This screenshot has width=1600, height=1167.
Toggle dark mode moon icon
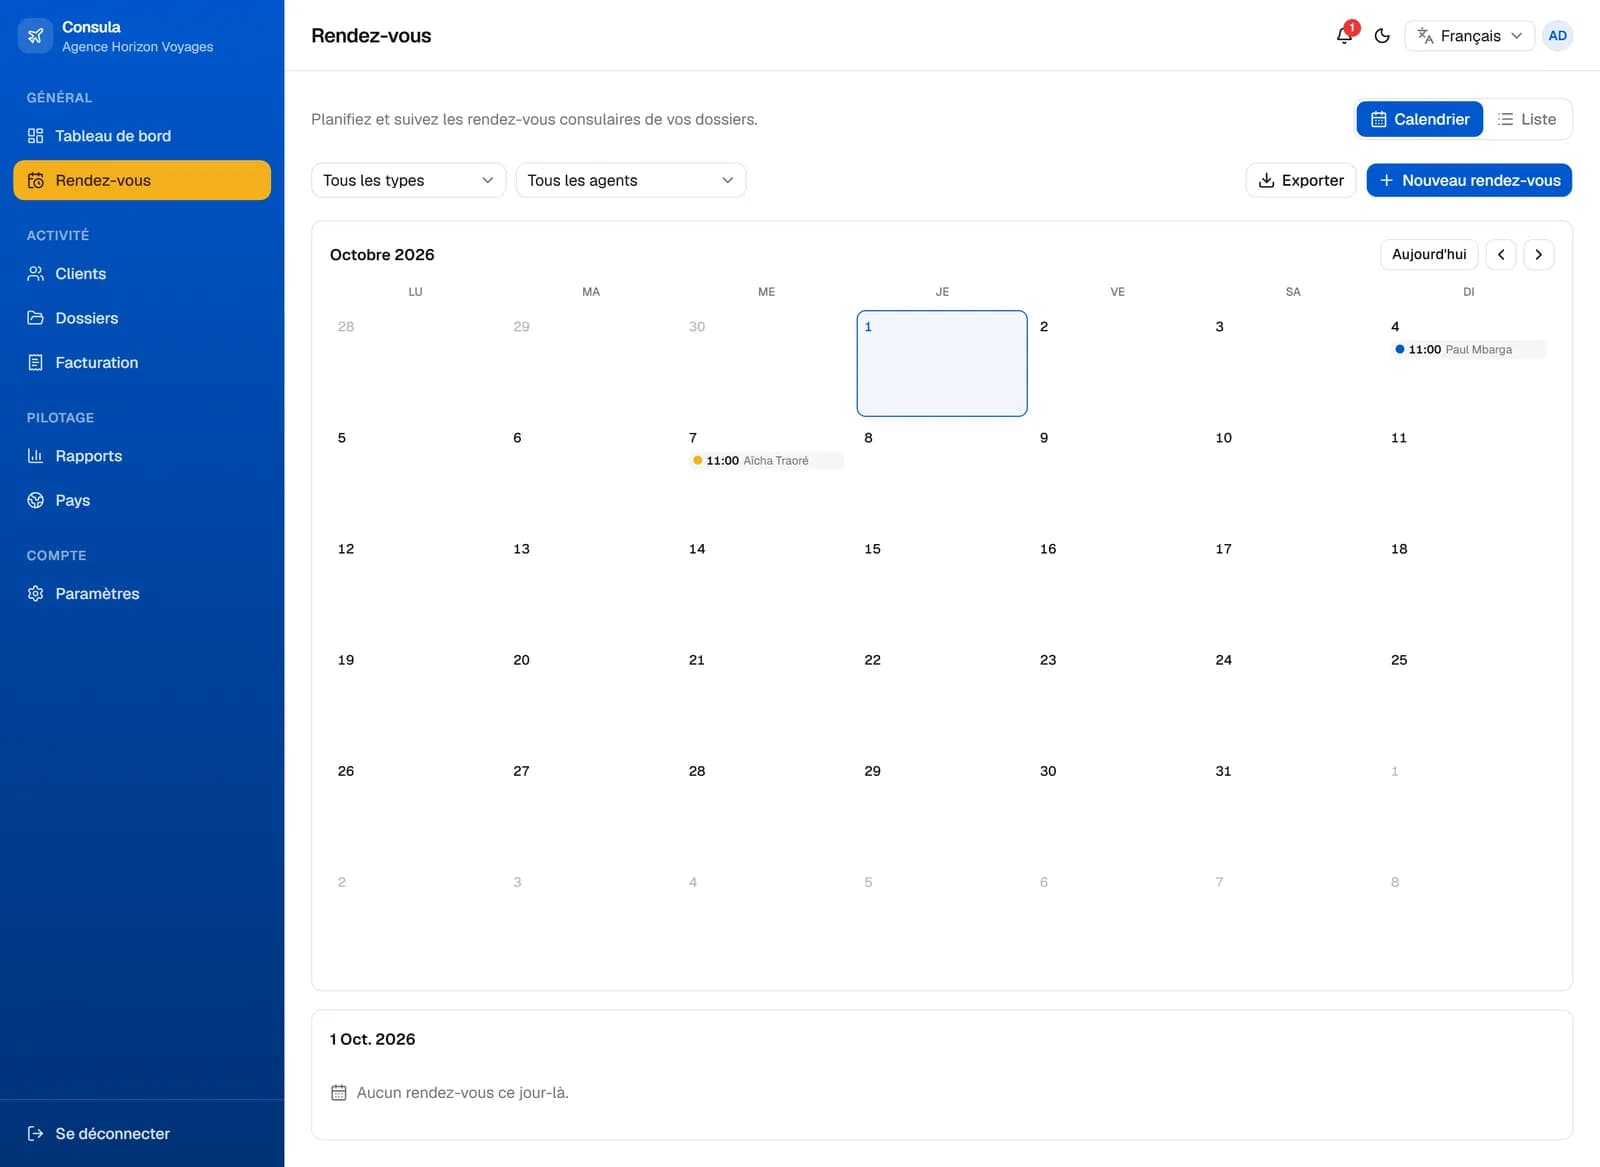[1382, 36]
